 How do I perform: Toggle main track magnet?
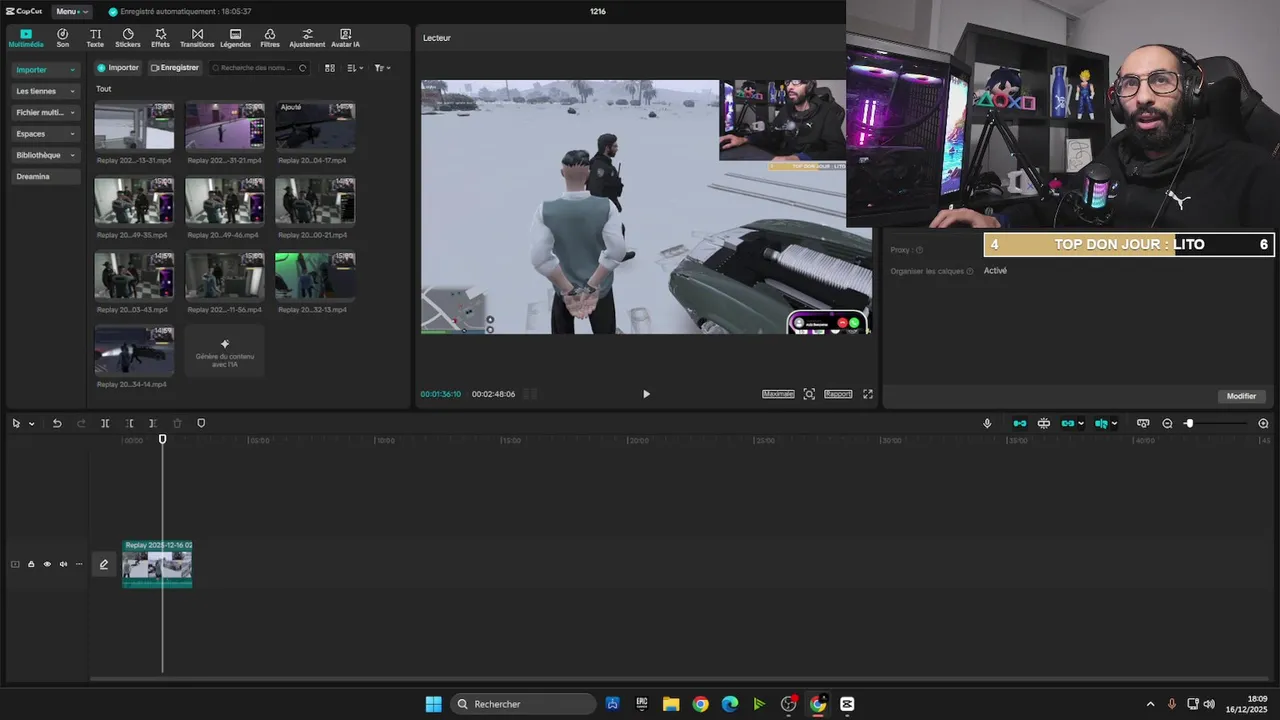1020,424
